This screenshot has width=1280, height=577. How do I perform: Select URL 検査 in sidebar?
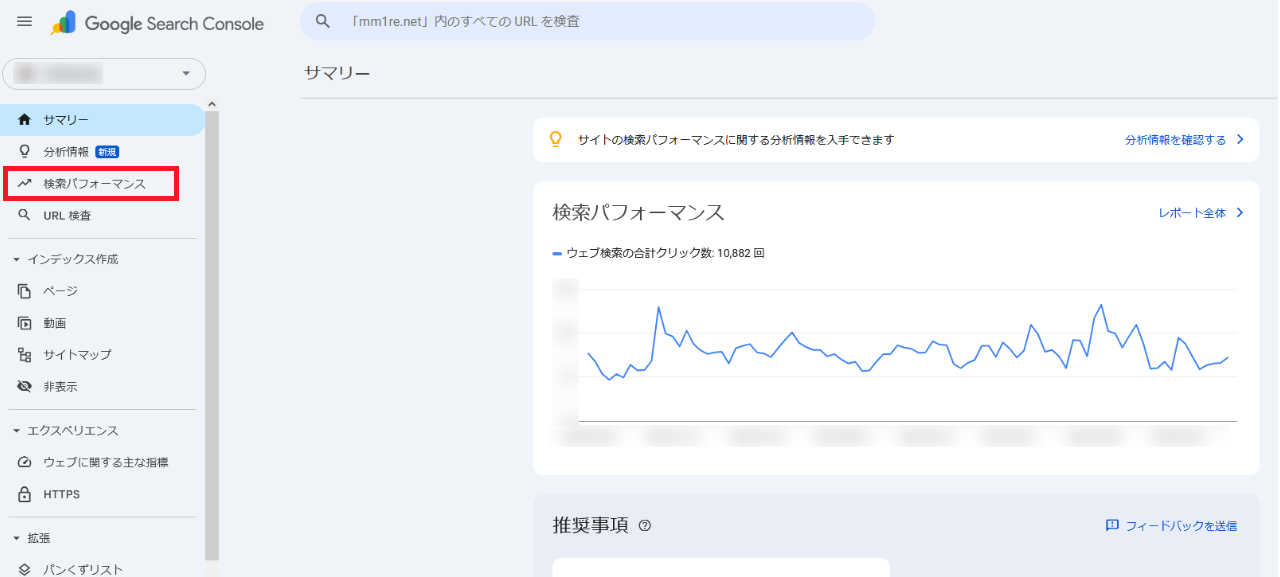pos(67,216)
